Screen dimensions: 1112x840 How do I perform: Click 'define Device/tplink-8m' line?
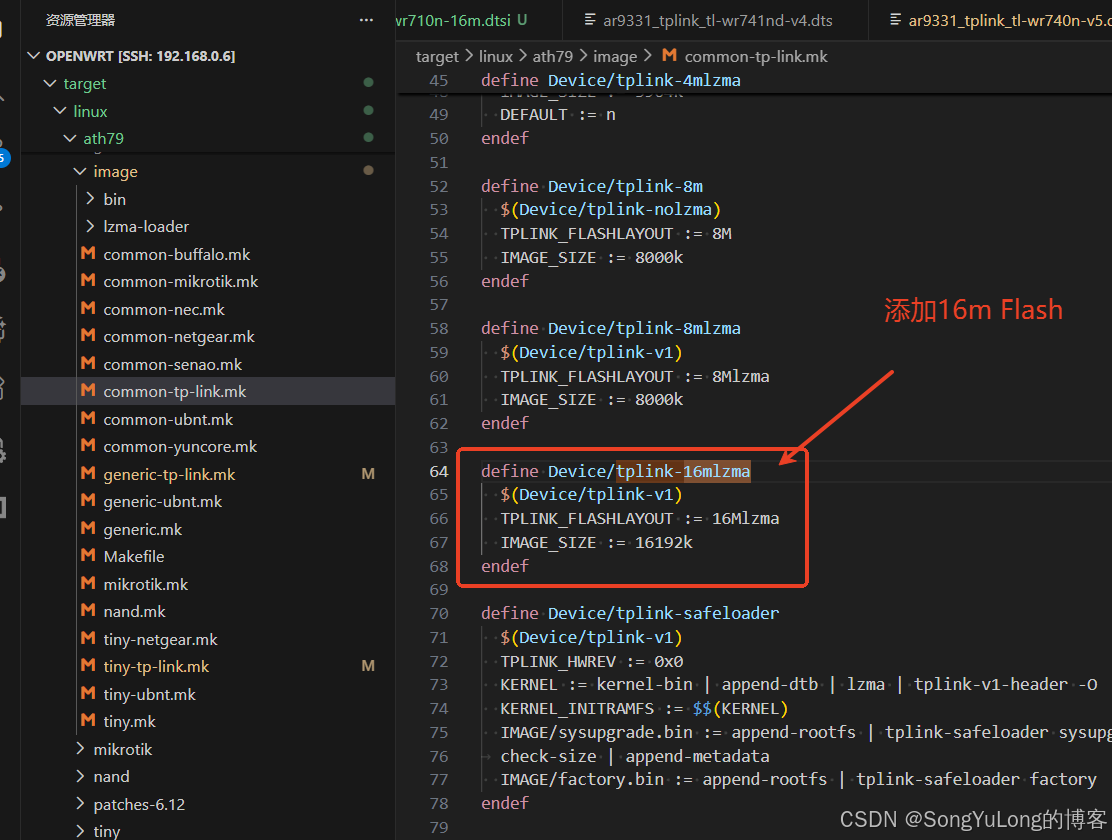[x=592, y=186]
